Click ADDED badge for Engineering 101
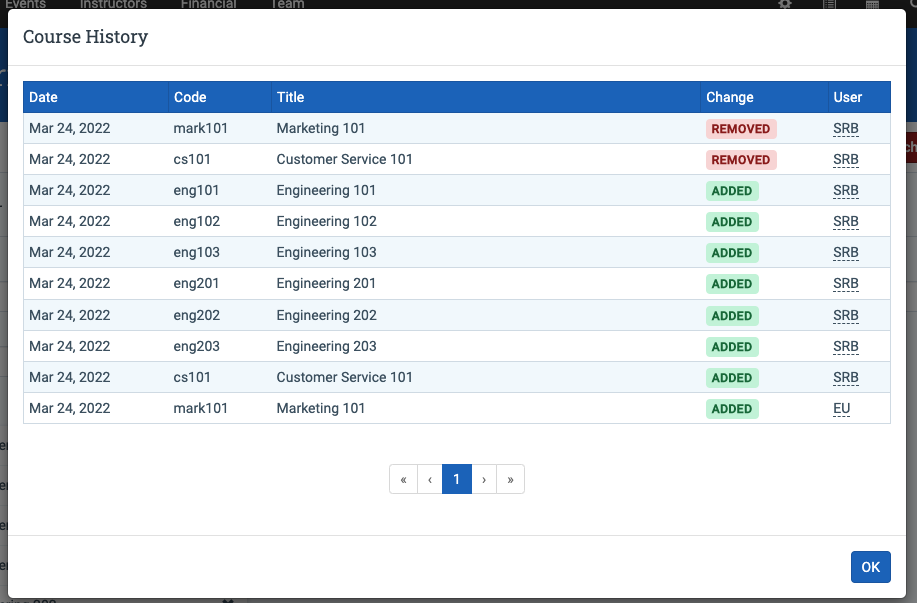The height and width of the screenshot is (603, 917). tap(732, 191)
